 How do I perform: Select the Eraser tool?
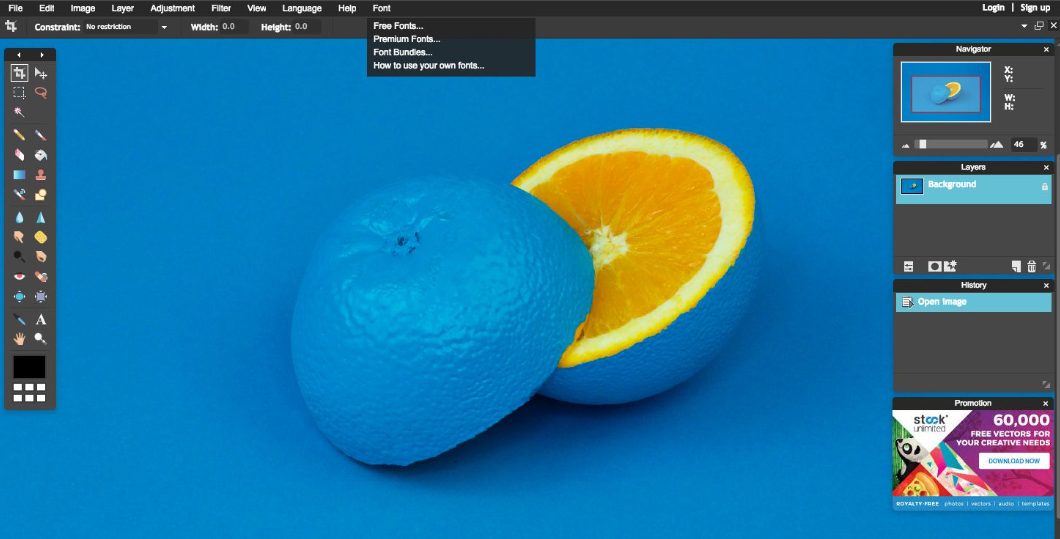(x=20, y=155)
